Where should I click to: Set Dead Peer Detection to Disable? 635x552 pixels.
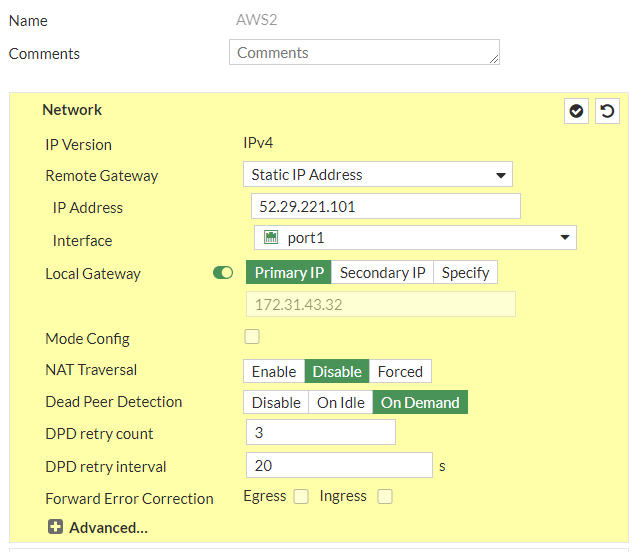[276, 402]
